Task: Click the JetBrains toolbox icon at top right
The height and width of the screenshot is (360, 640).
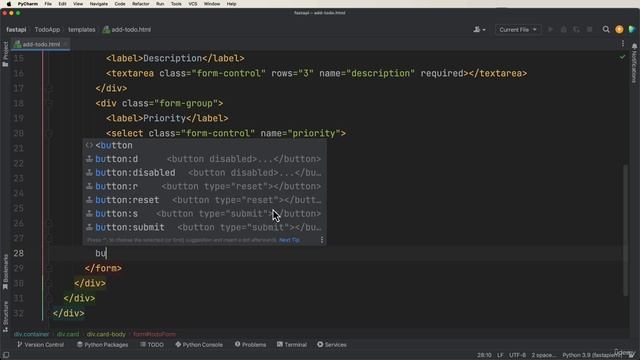Action: pyautogui.click(x=632, y=29)
